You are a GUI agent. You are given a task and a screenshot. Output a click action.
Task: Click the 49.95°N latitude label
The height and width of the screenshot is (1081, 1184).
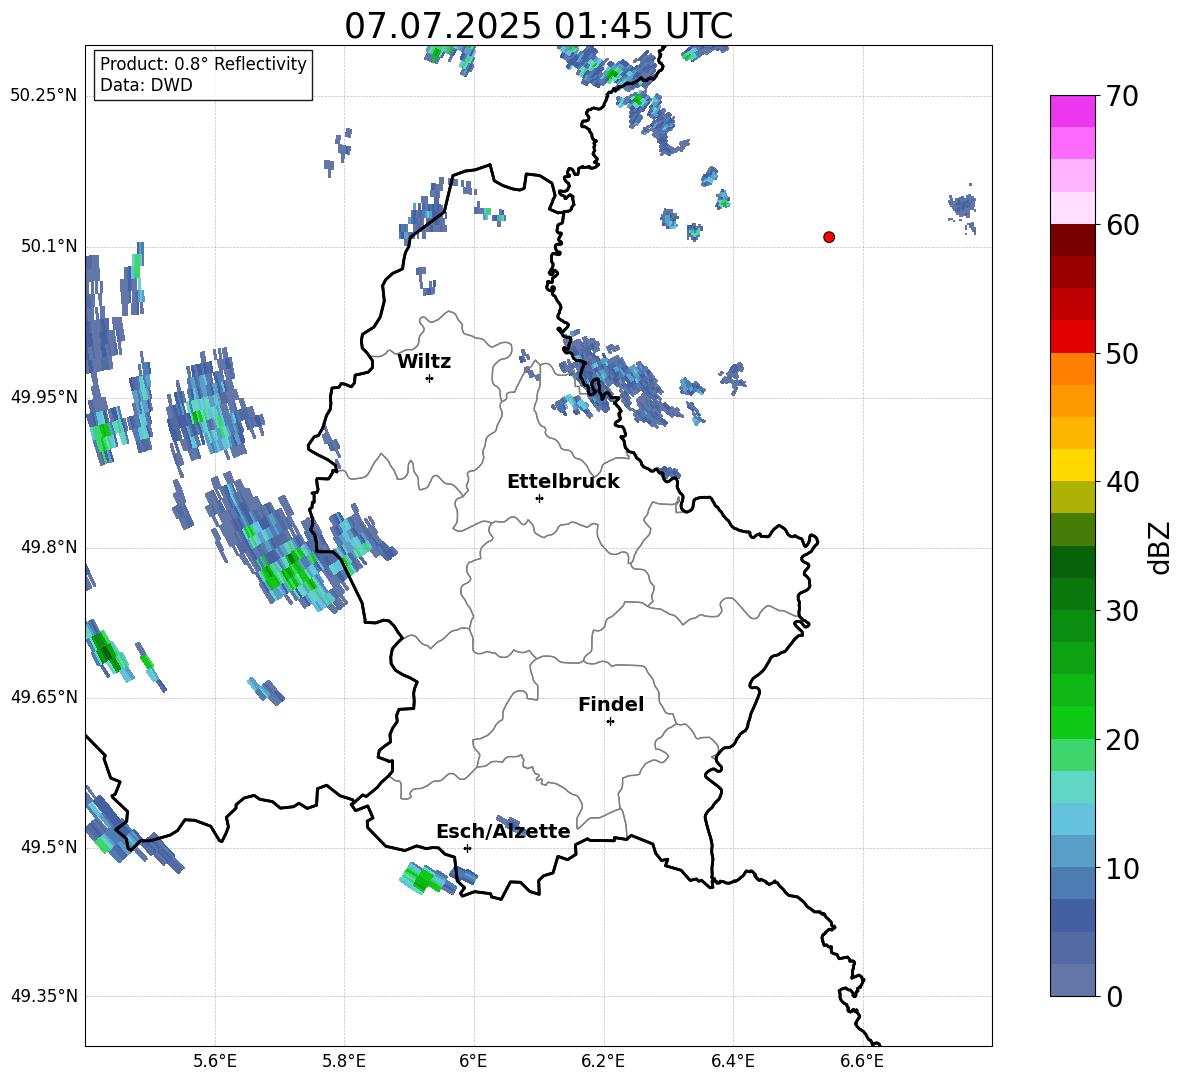[x=44, y=397]
